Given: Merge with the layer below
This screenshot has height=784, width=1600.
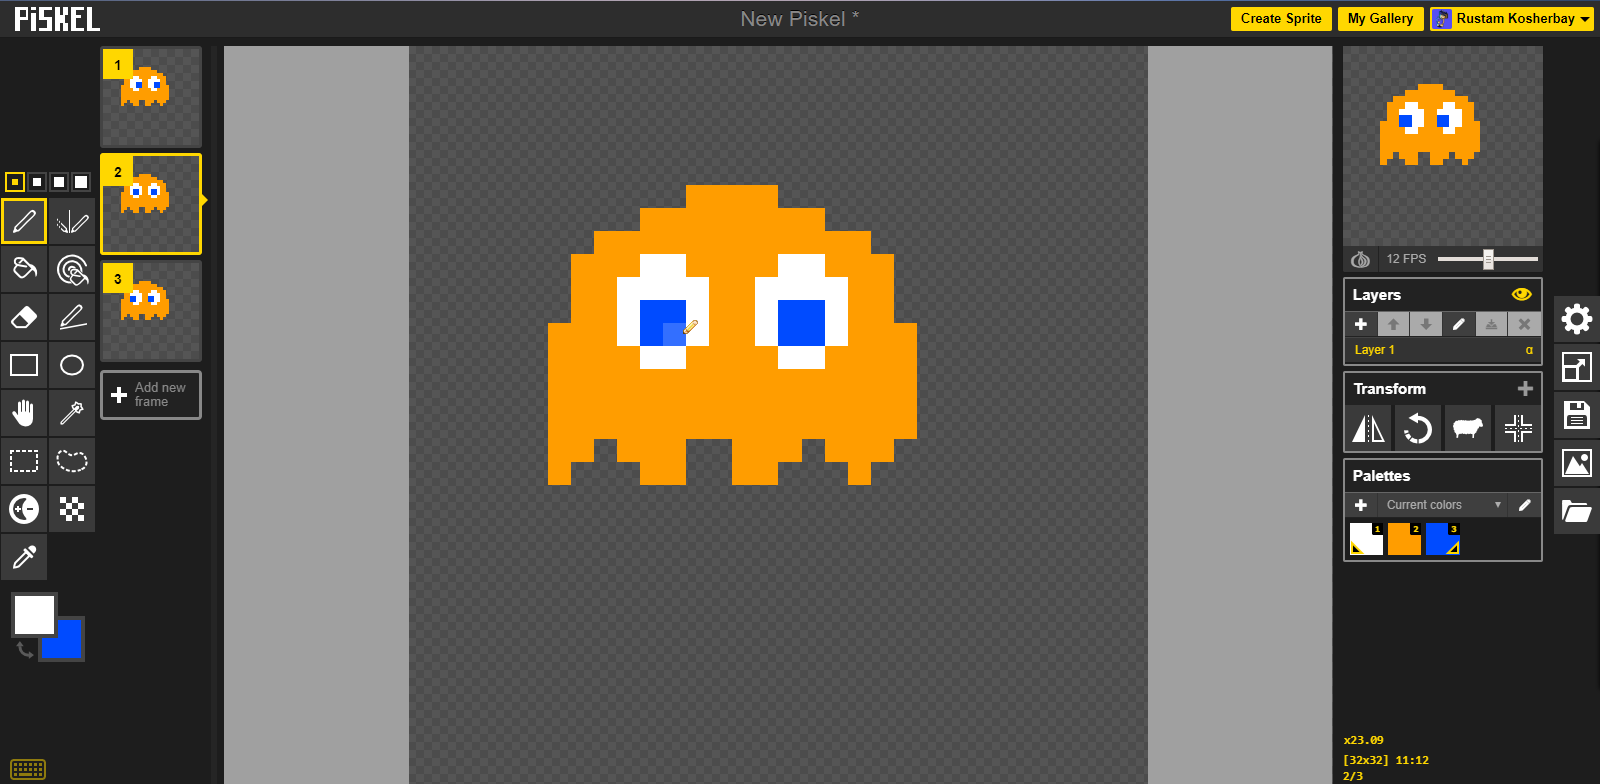Looking at the screenshot, I should (1491, 324).
